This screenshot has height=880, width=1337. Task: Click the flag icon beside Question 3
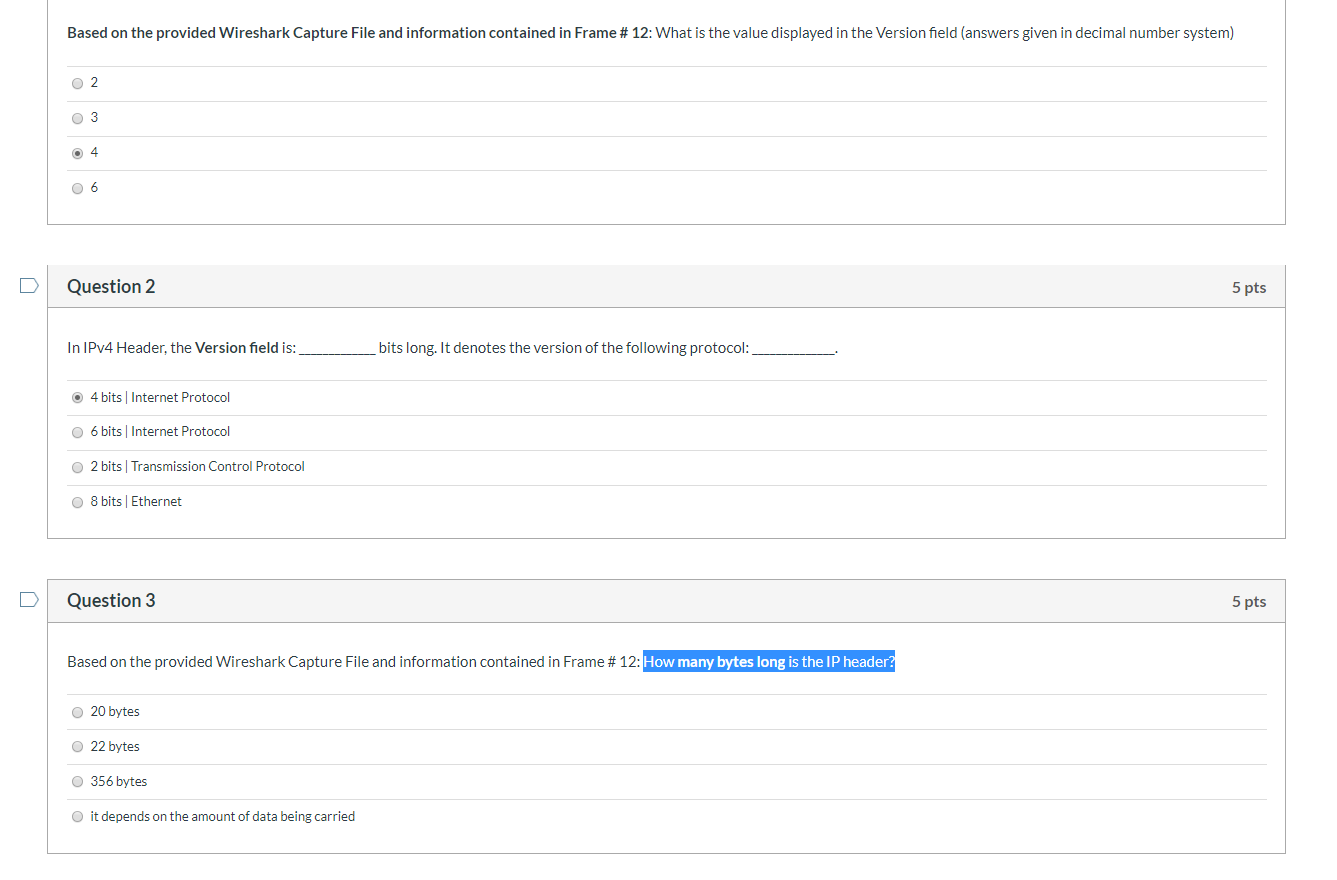click(29, 599)
